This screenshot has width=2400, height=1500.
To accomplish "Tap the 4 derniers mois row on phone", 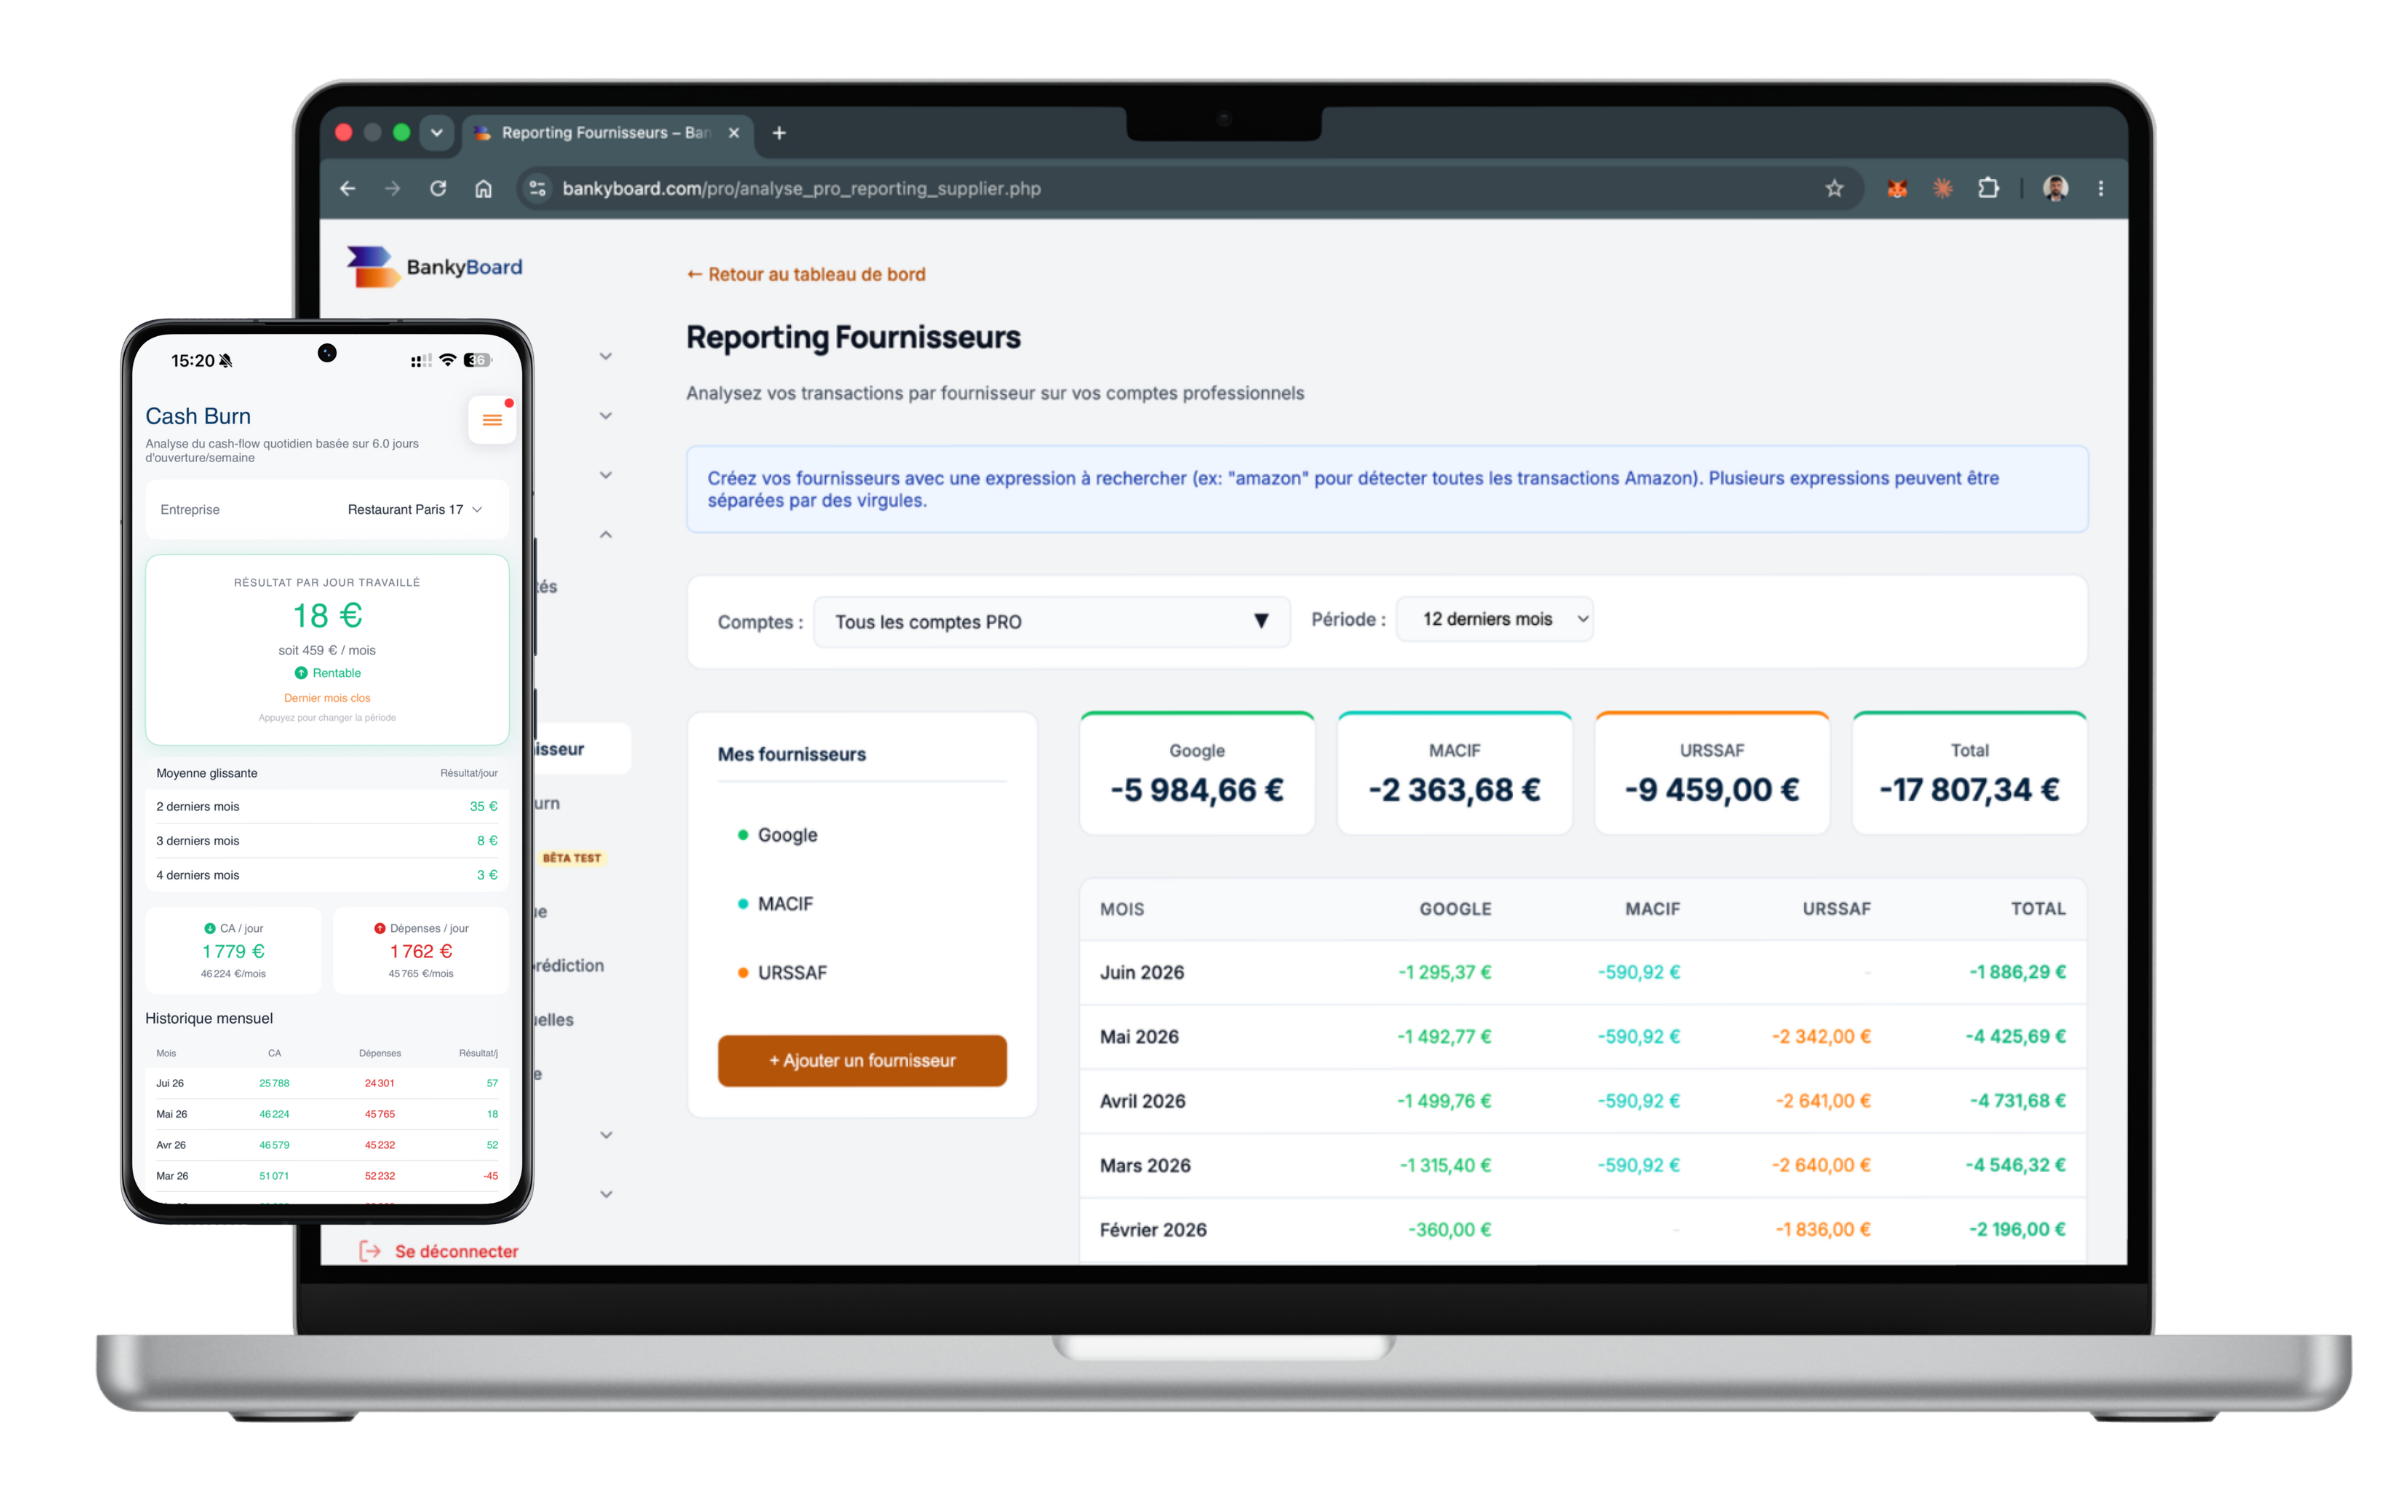I will click(x=327, y=875).
